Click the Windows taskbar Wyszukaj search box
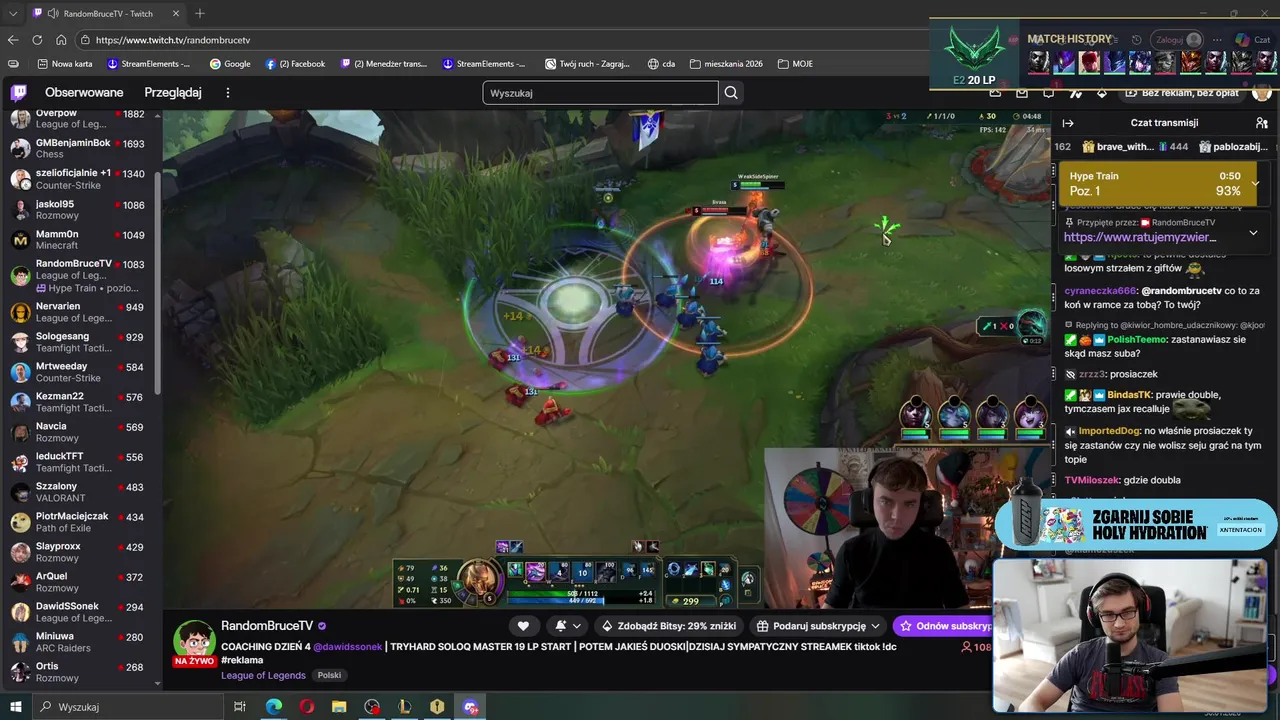Screen dimensions: 1280x720 coord(127,707)
